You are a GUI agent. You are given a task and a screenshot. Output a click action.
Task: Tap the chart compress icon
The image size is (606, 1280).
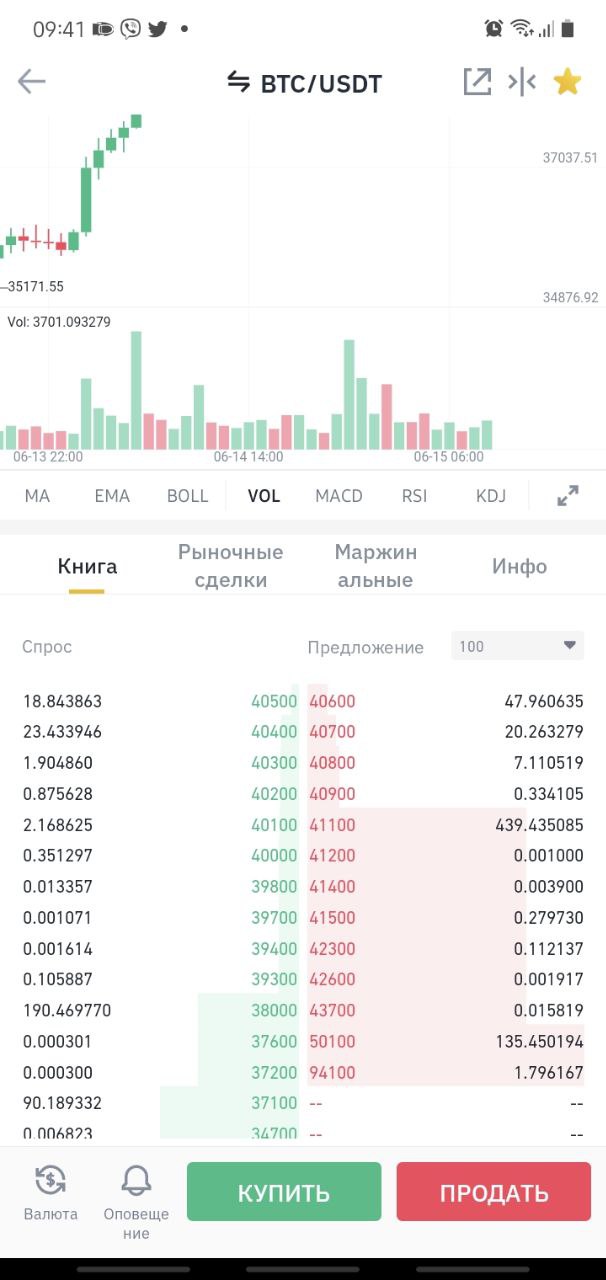click(522, 82)
